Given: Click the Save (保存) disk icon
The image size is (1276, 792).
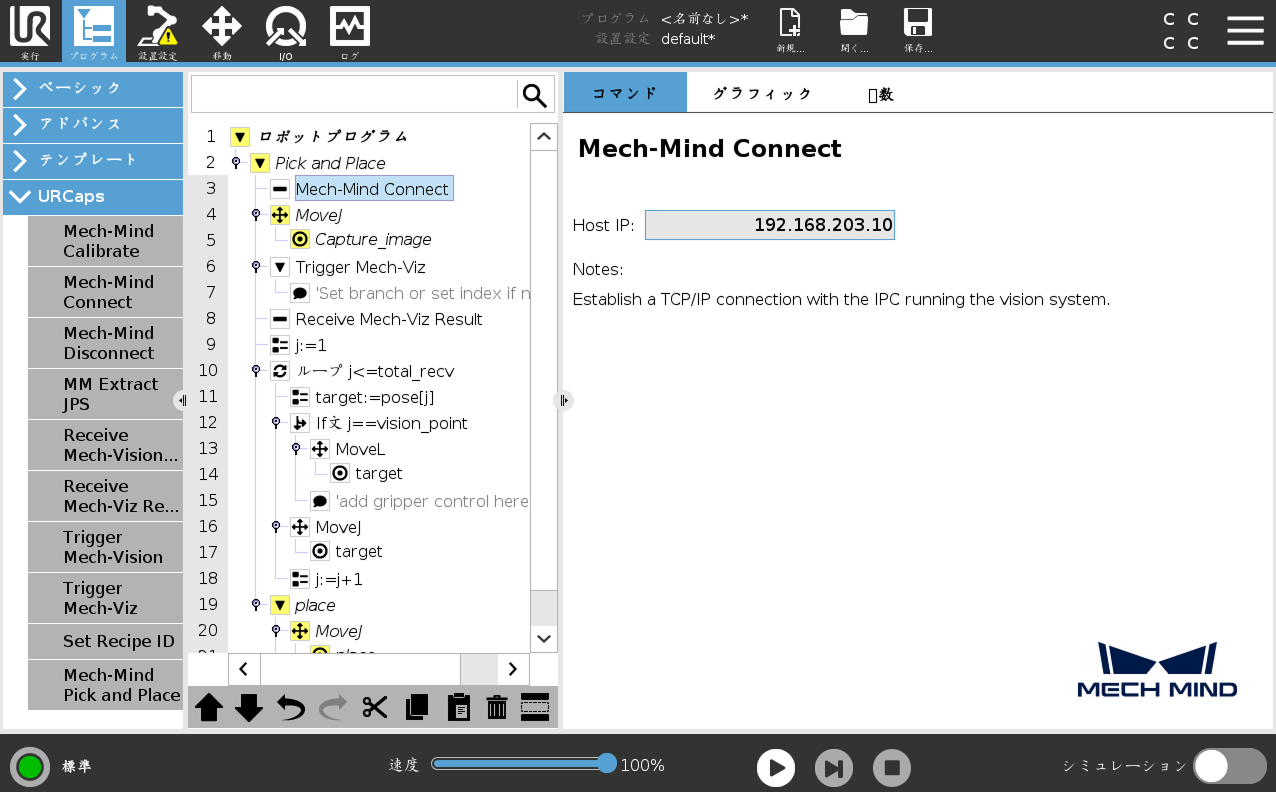Looking at the screenshot, I should [x=918, y=30].
